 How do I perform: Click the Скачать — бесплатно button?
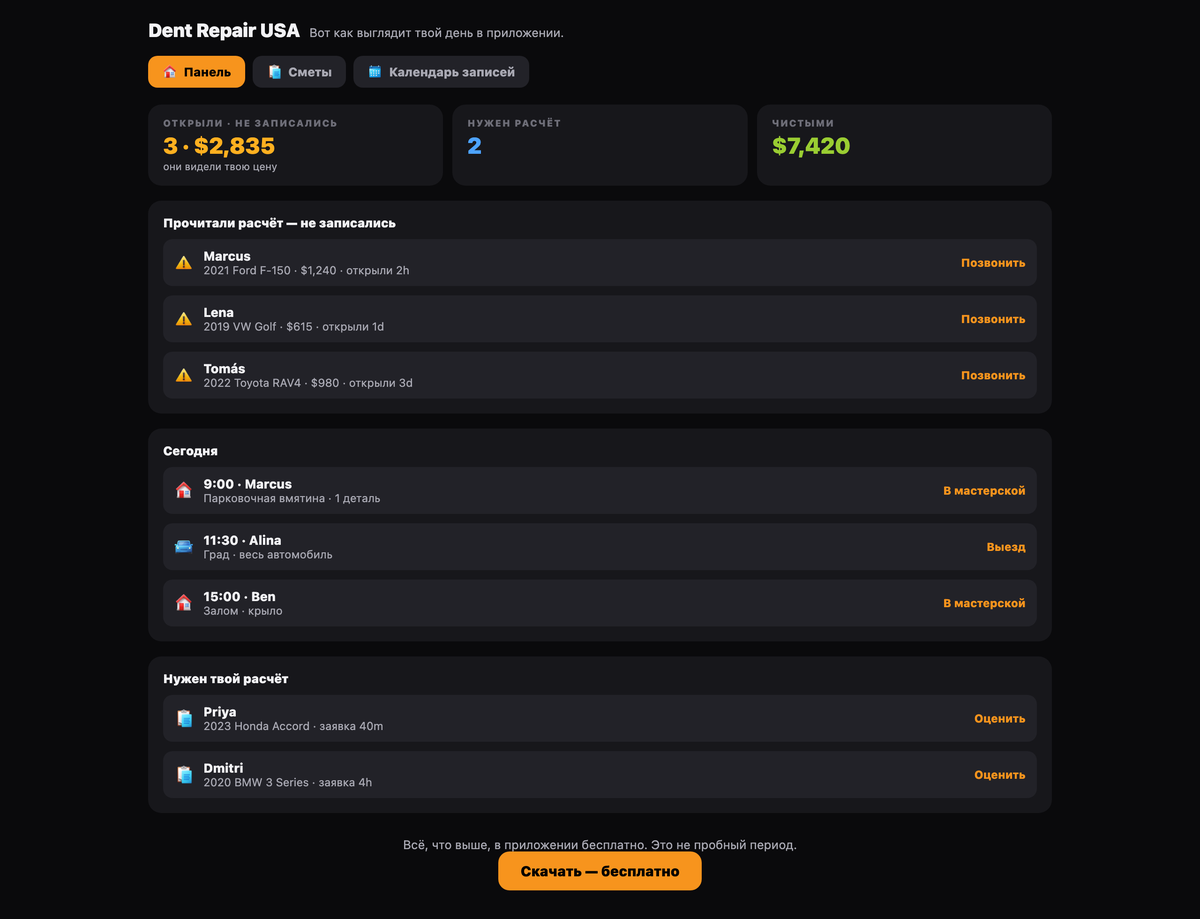click(600, 871)
